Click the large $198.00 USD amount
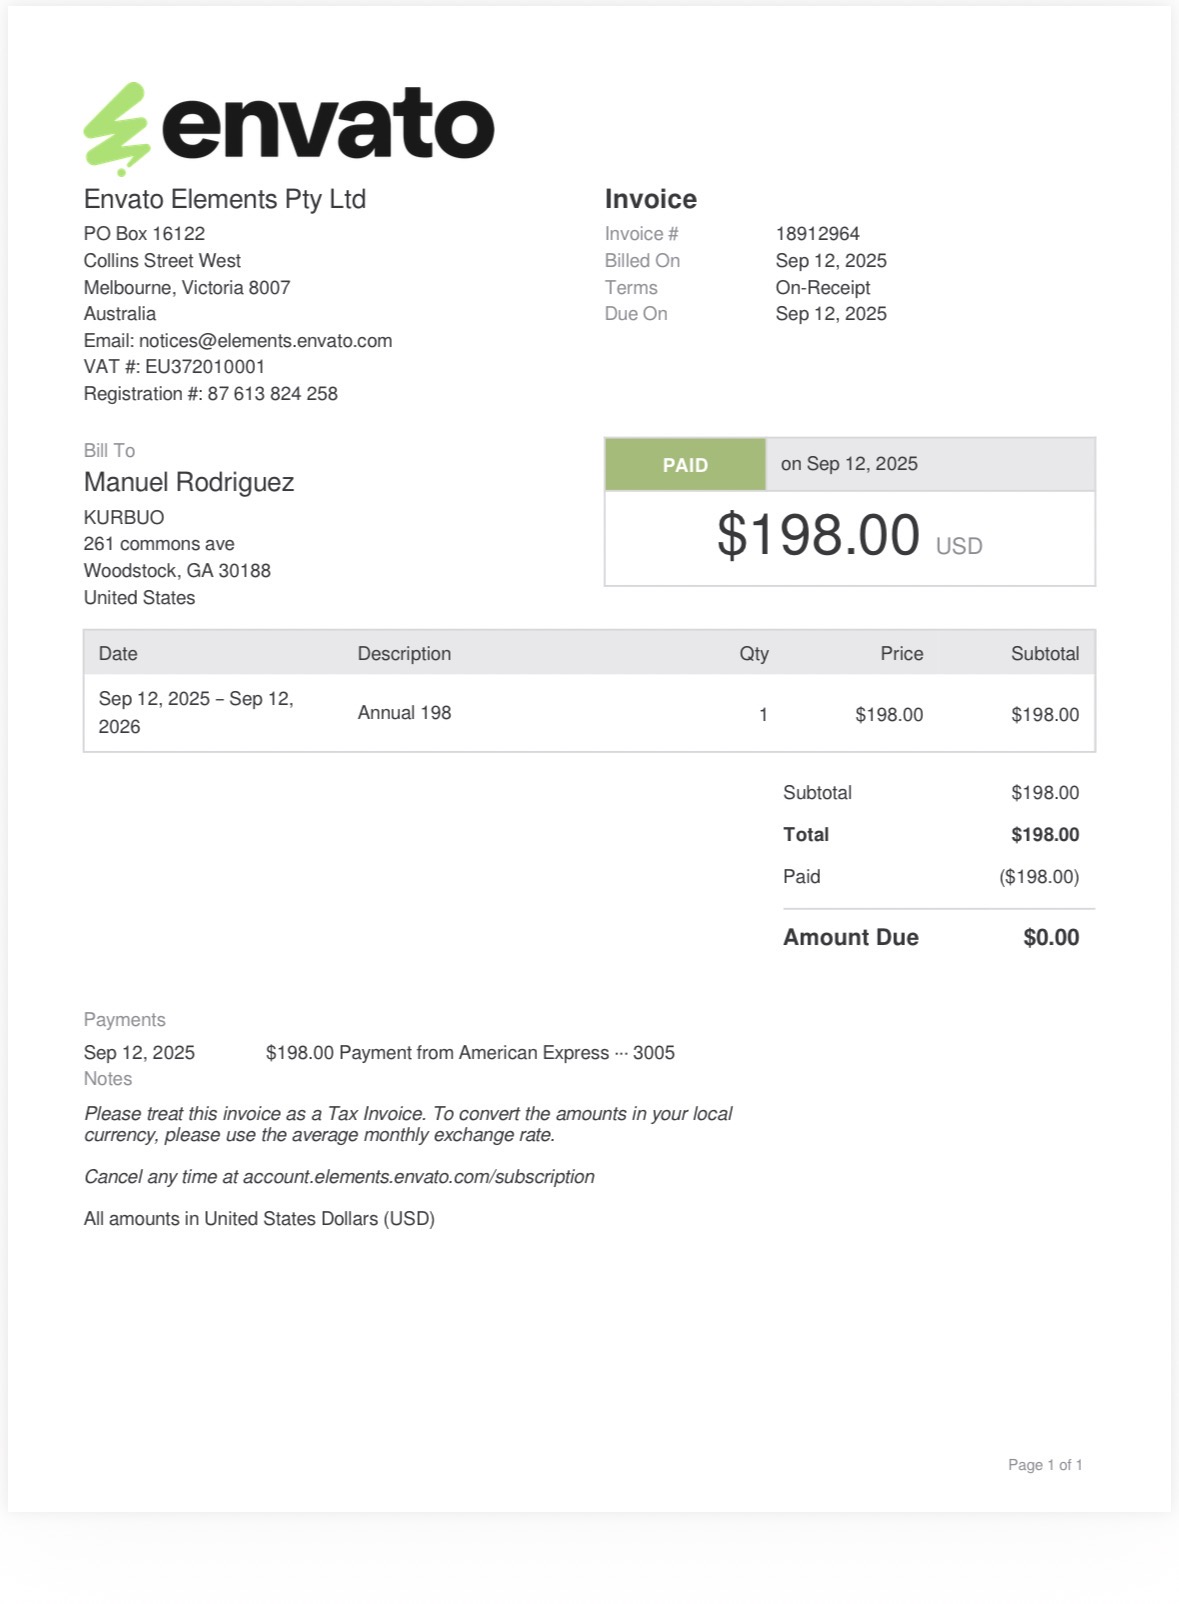 [x=818, y=536]
